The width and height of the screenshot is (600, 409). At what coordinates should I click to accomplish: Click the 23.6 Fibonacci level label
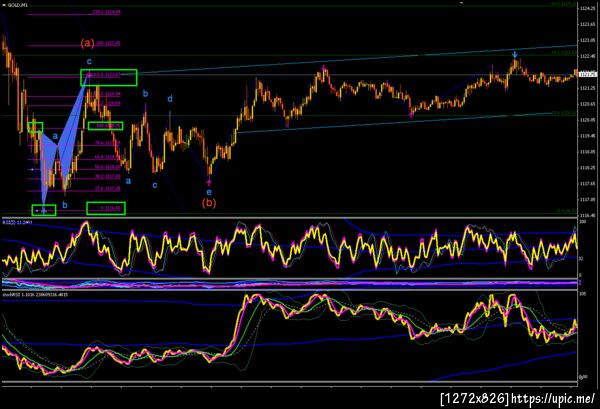pos(108,188)
